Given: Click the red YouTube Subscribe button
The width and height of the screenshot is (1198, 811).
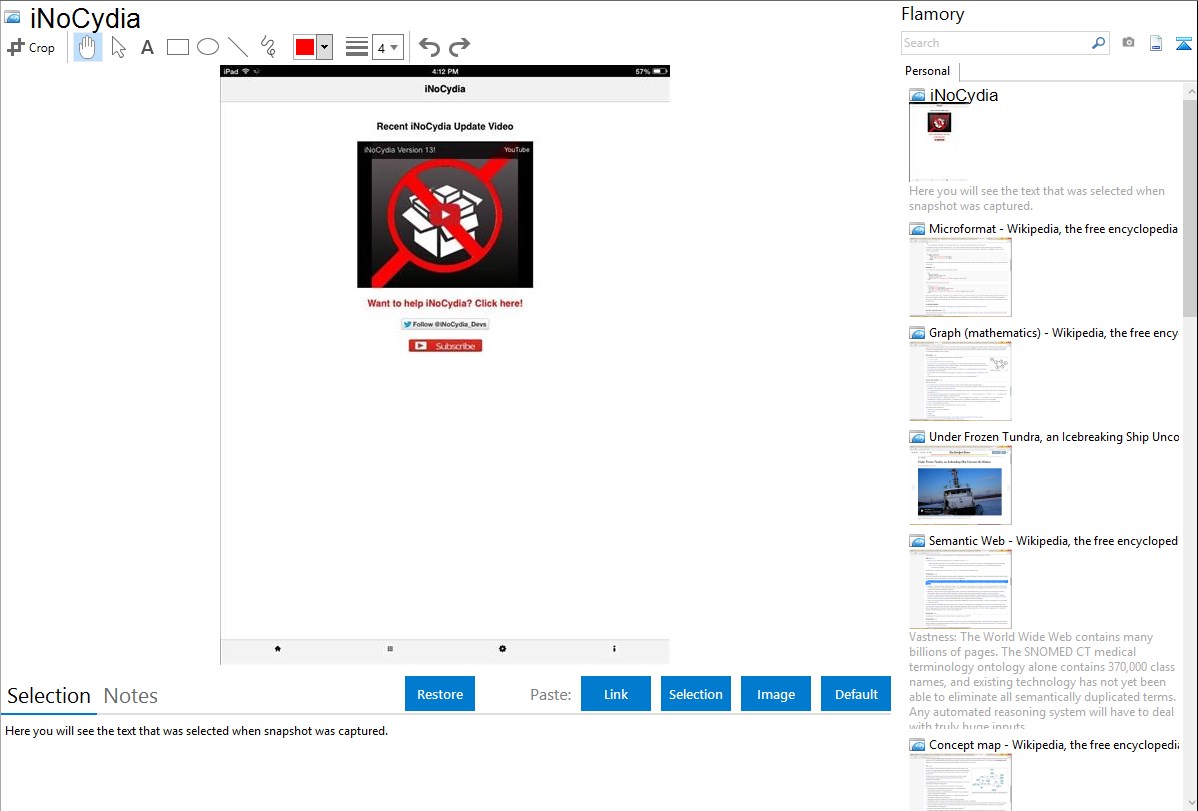Looking at the screenshot, I should [445, 345].
